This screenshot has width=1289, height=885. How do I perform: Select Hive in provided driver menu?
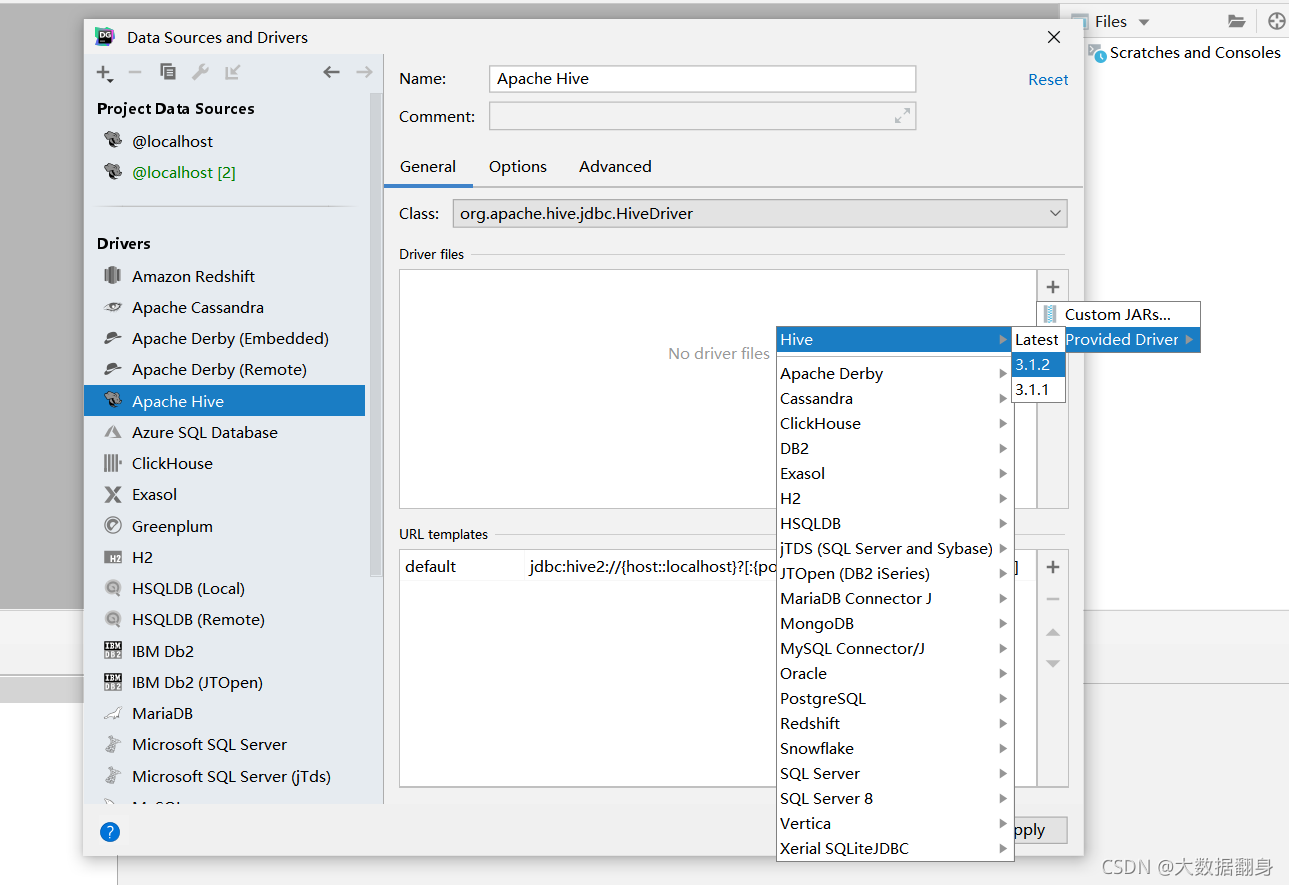(x=894, y=339)
